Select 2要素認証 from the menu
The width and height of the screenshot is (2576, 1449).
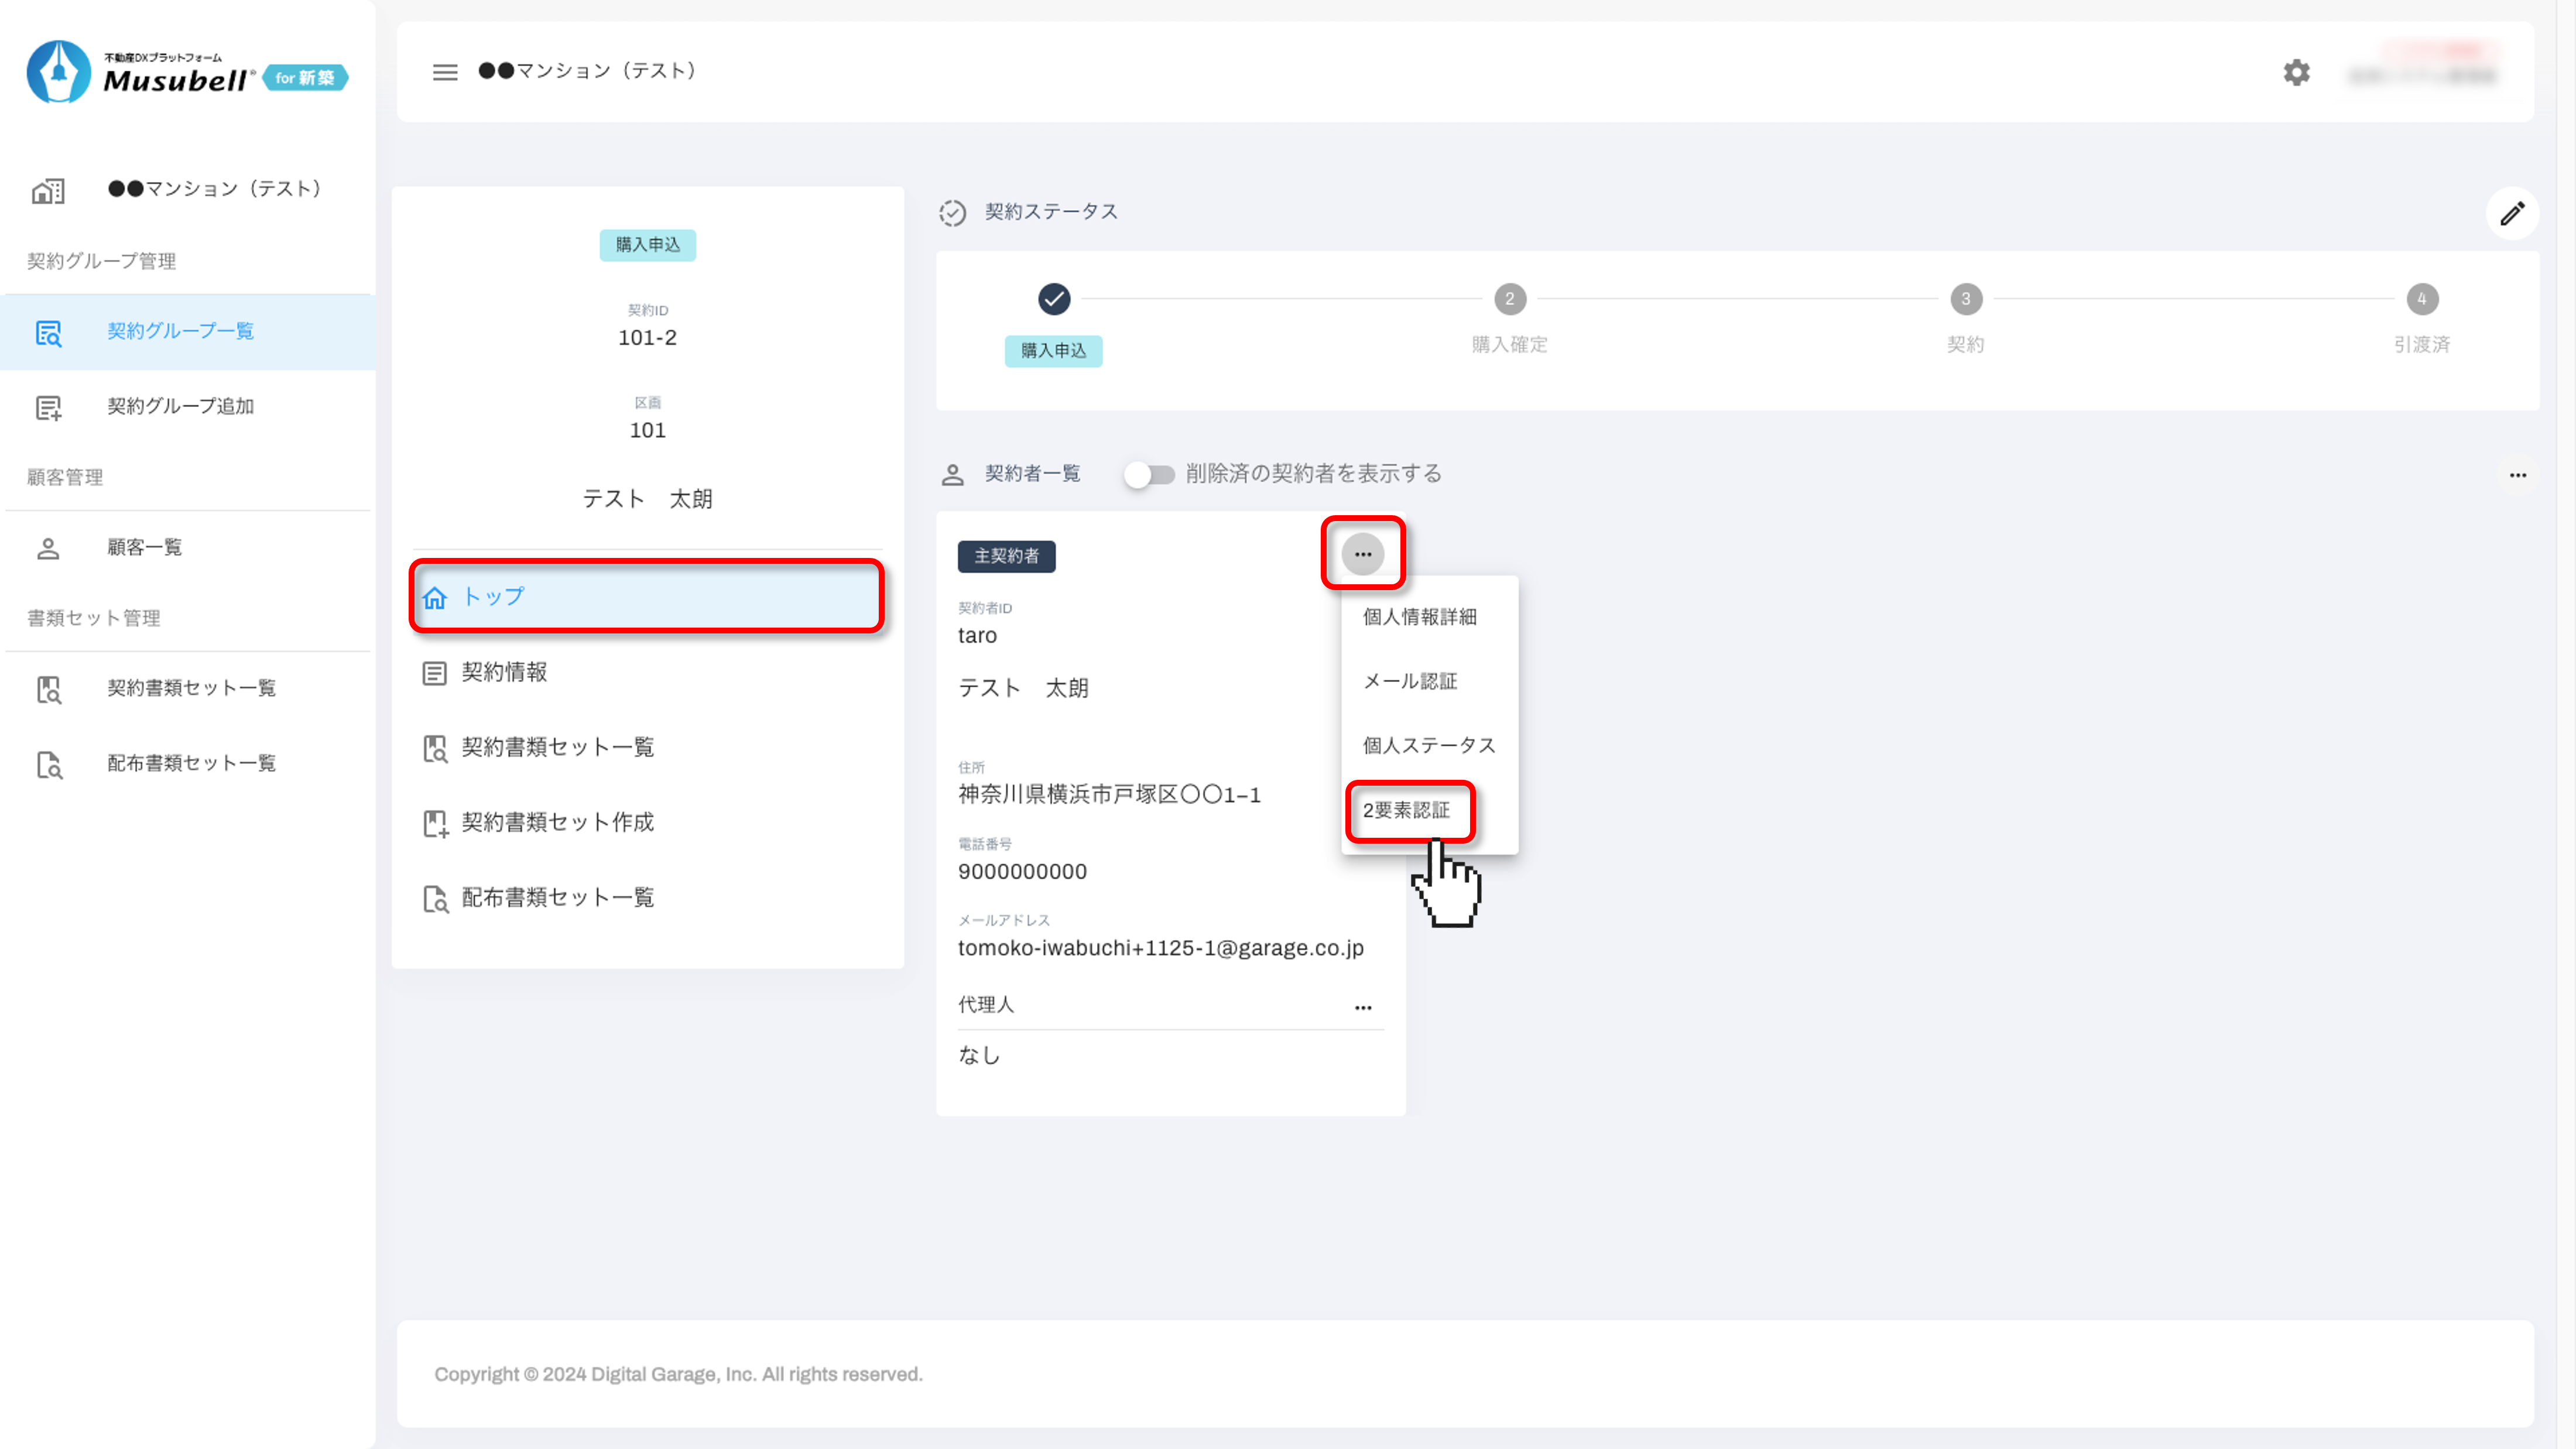[1406, 810]
